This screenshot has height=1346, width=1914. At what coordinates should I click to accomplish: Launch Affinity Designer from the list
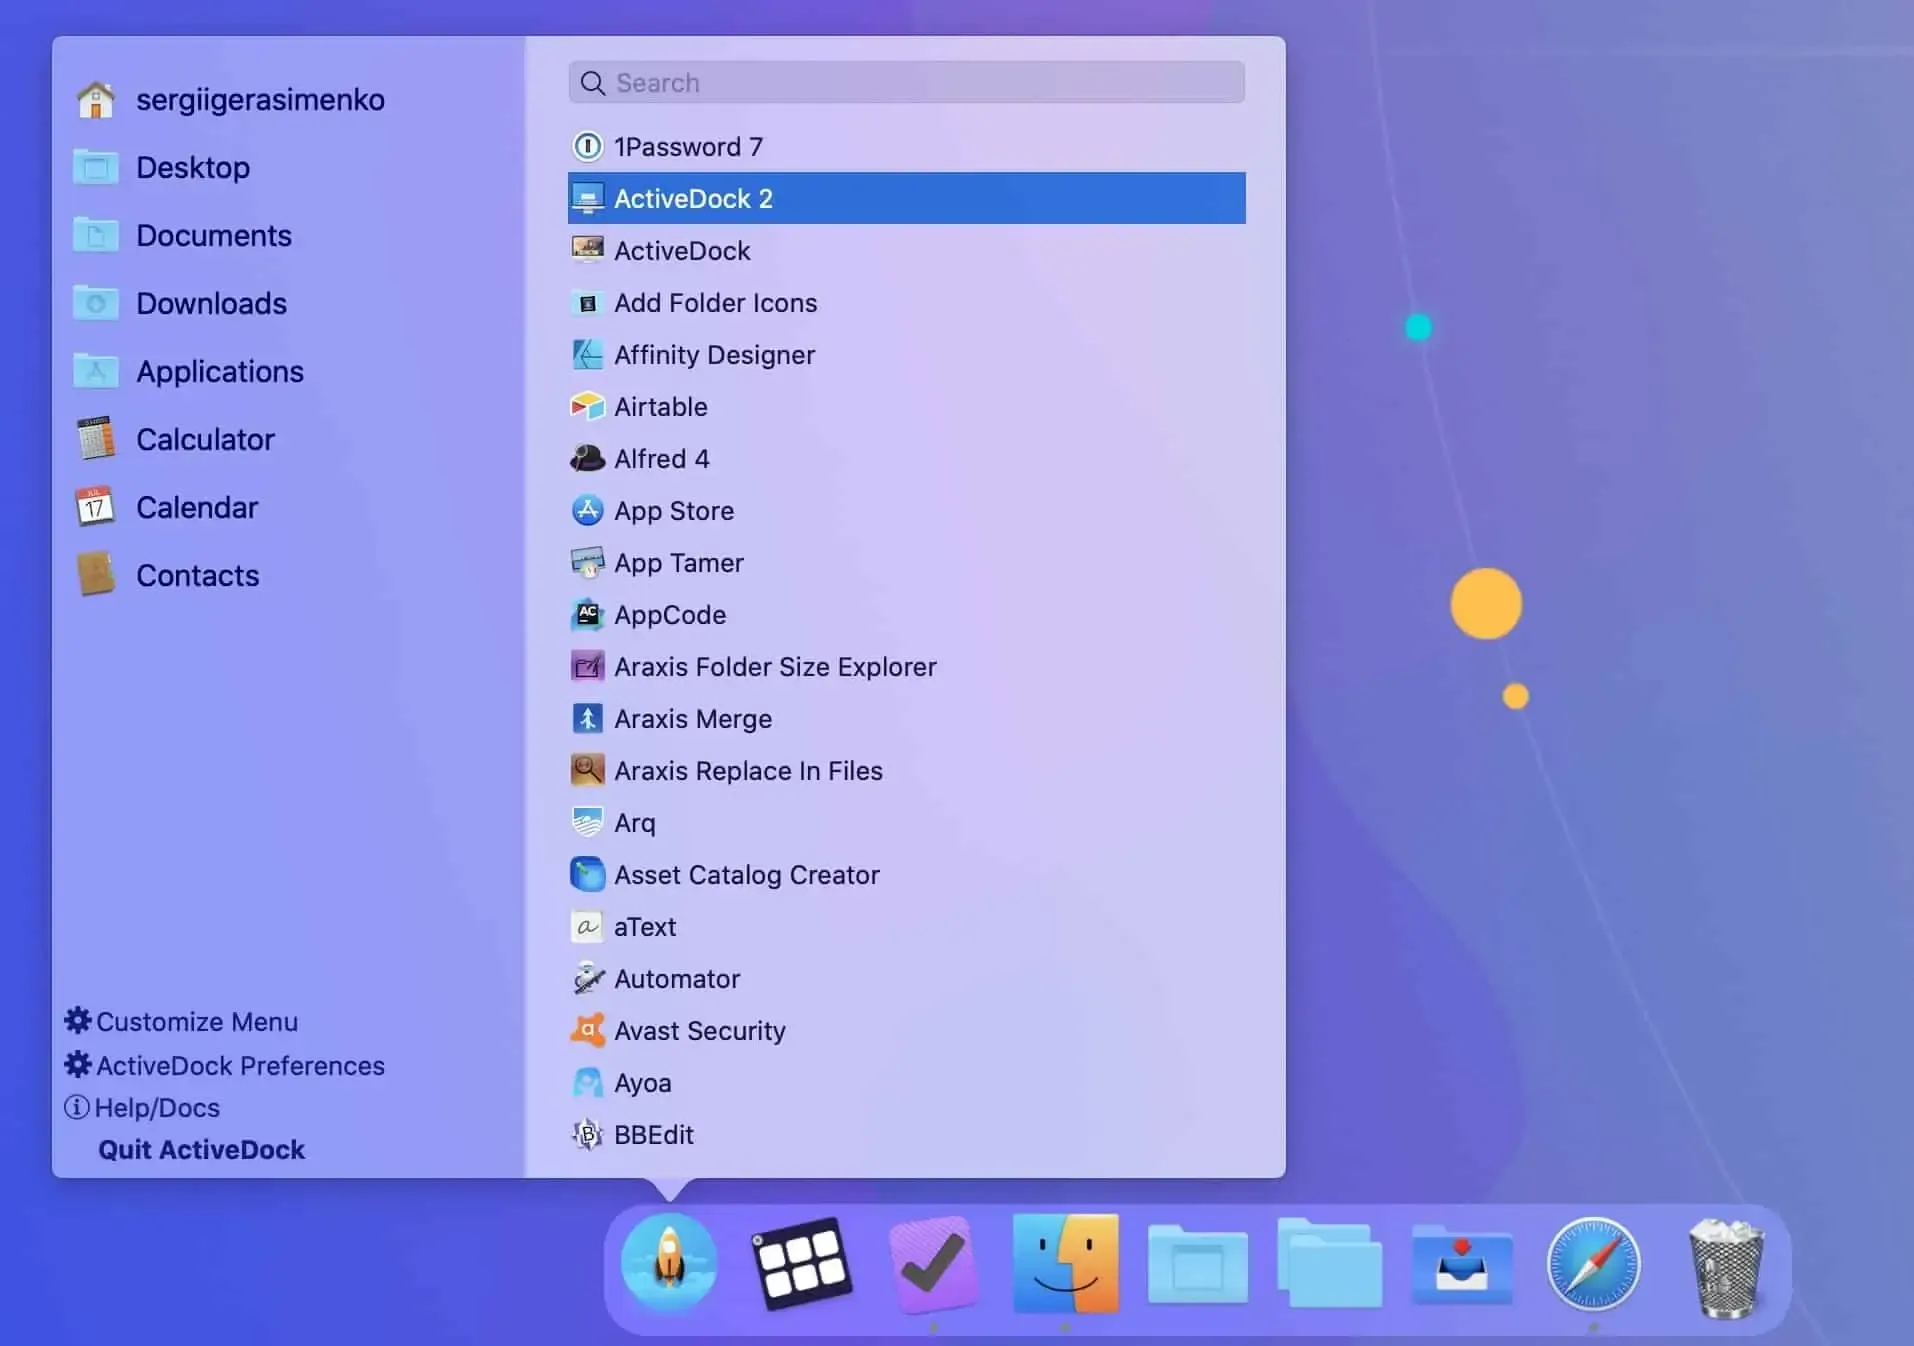[714, 354]
